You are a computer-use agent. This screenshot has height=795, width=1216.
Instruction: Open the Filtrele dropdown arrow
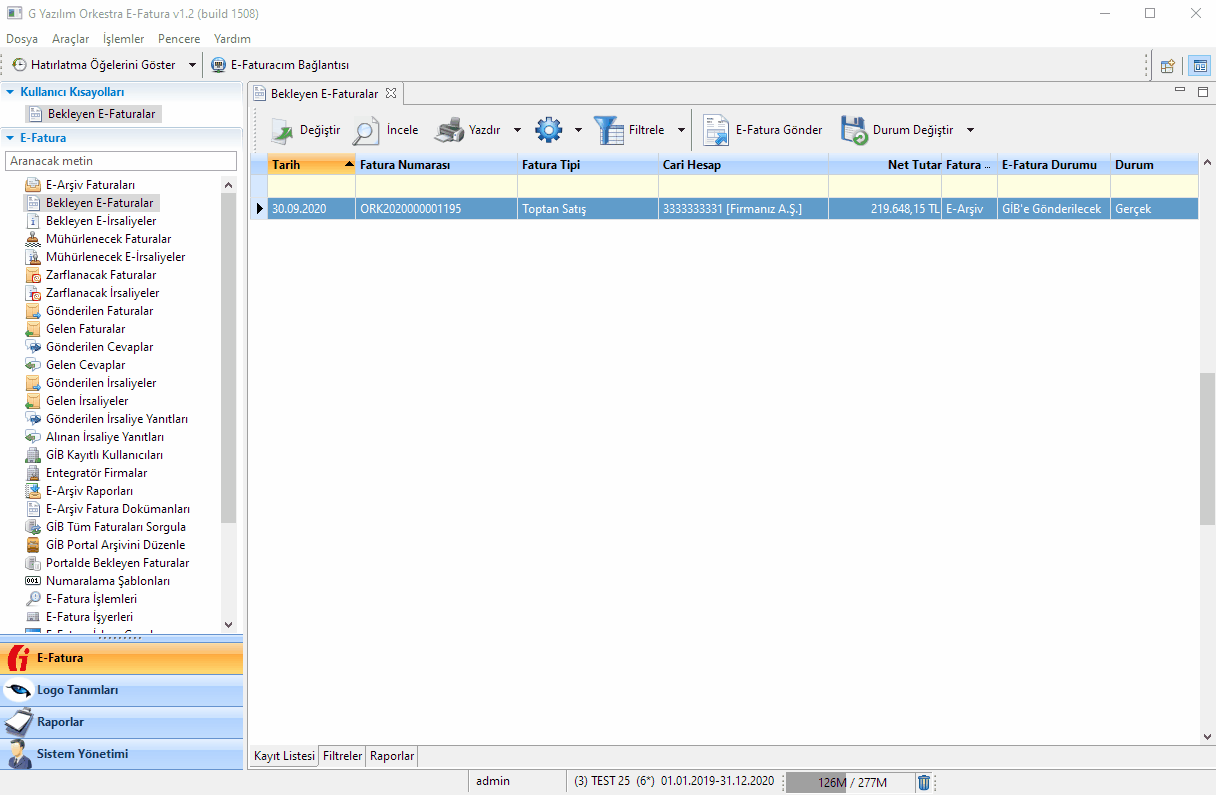[x=682, y=130]
